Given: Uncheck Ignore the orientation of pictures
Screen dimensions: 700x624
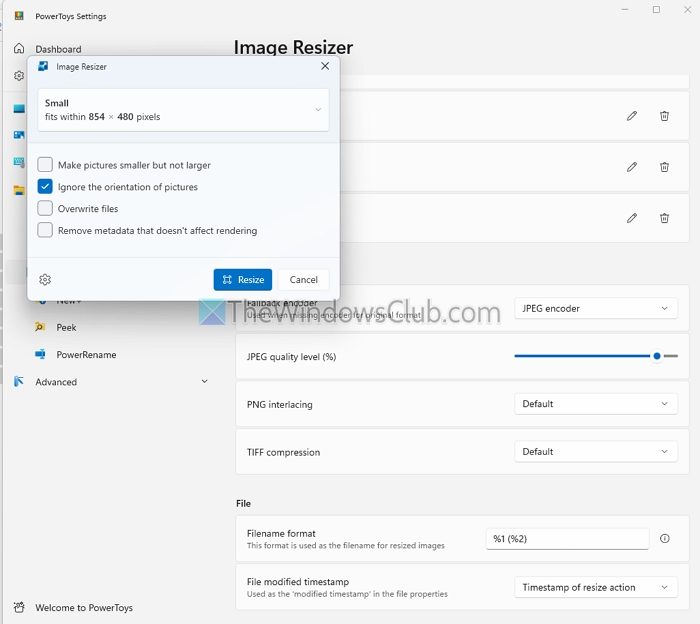Looking at the screenshot, I should (x=45, y=187).
